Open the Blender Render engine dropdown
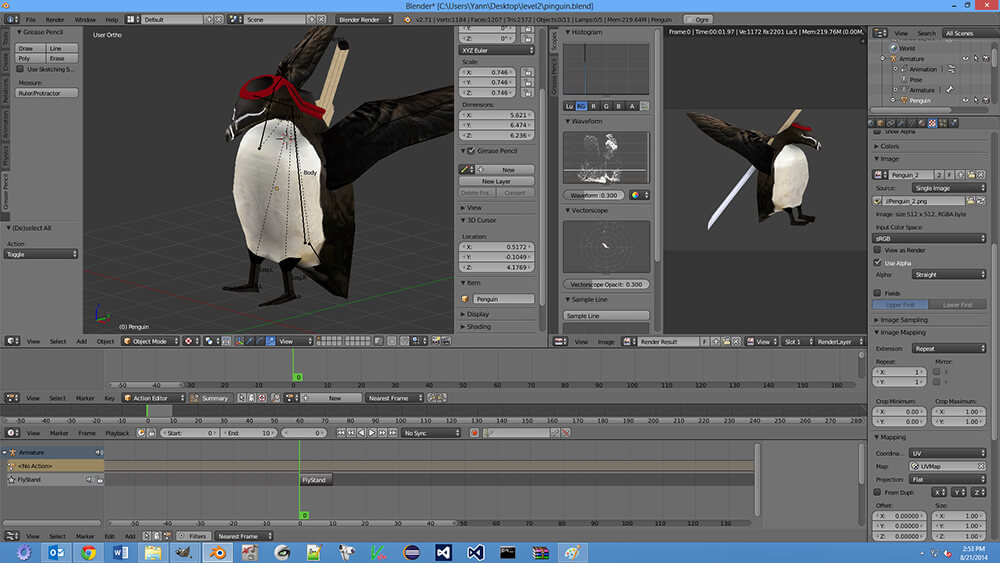 pyautogui.click(x=364, y=19)
